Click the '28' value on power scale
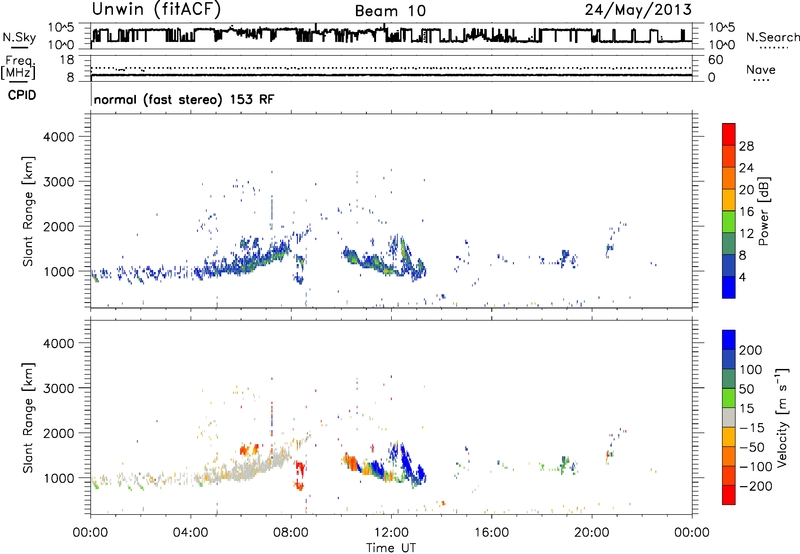 [x=746, y=146]
